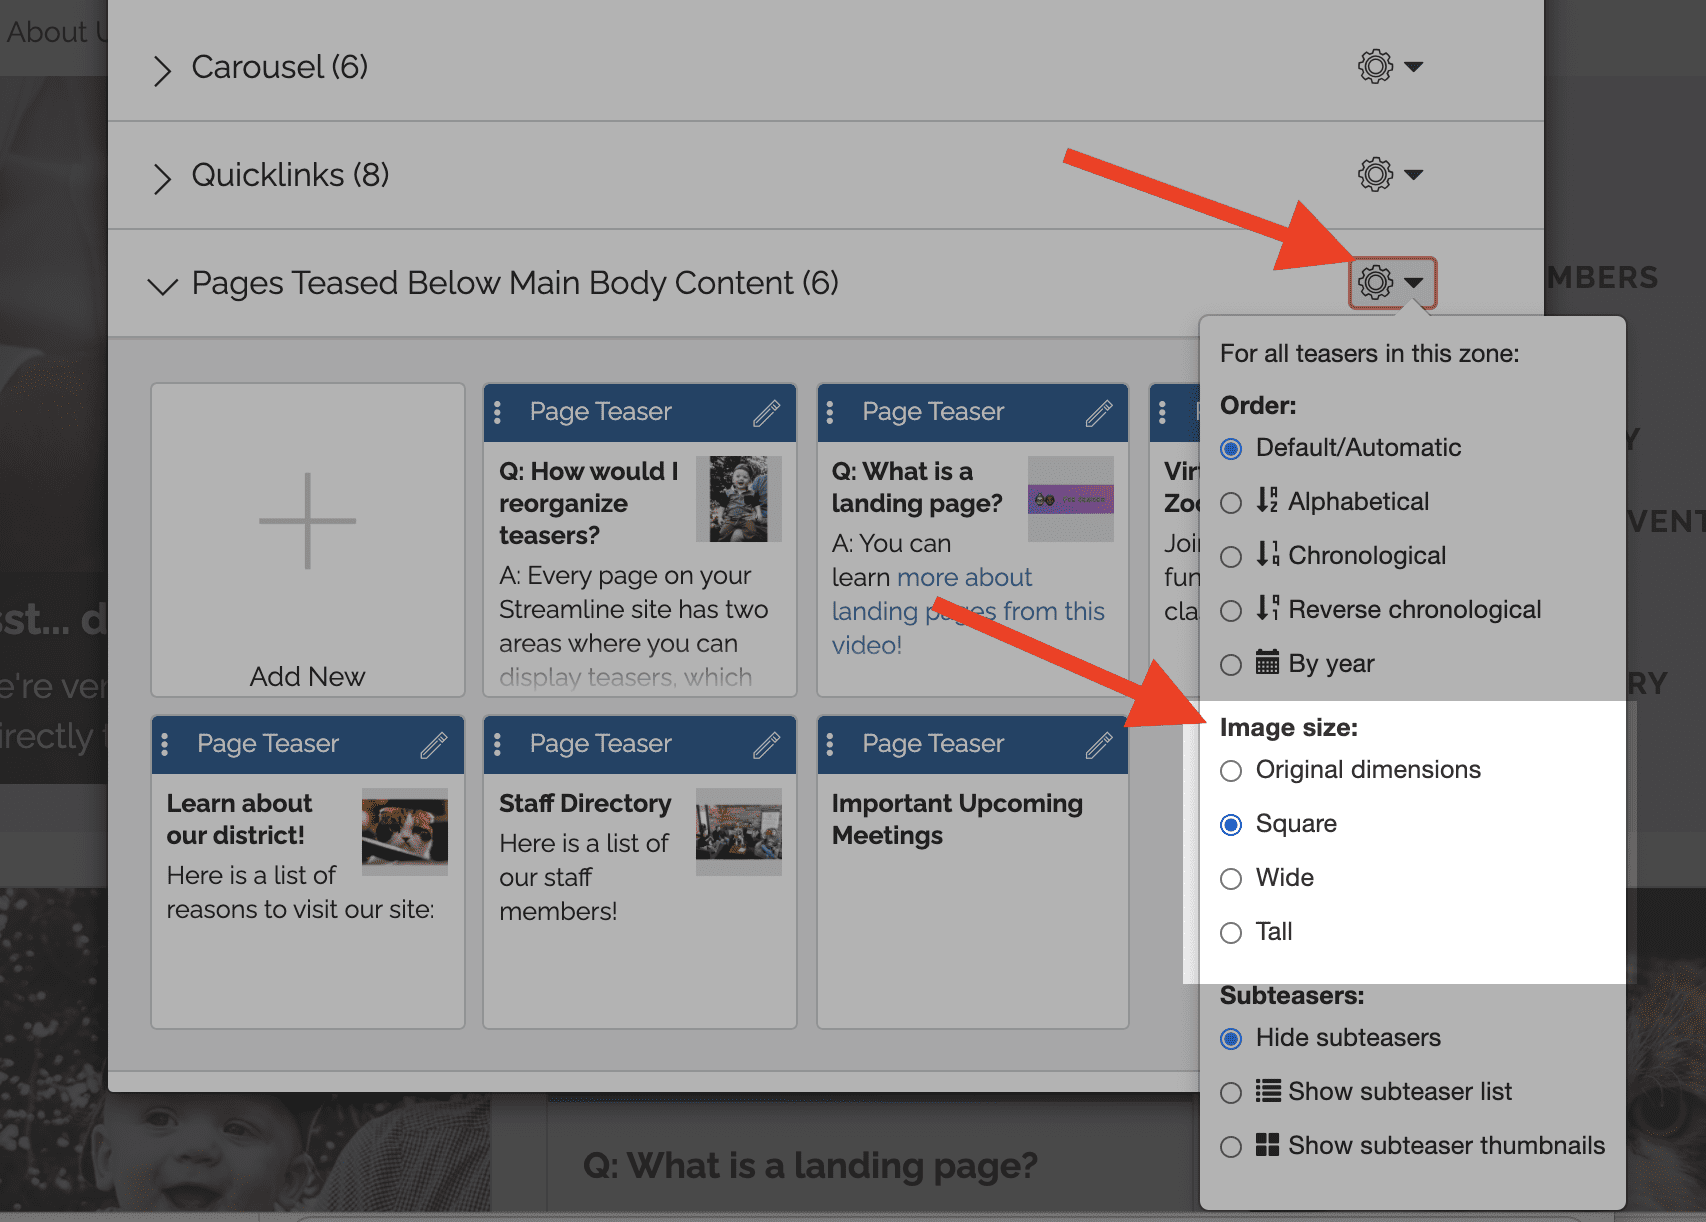Select Reverse chronological order
Image resolution: width=1706 pixels, height=1222 pixels.
click(x=1231, y=611)
